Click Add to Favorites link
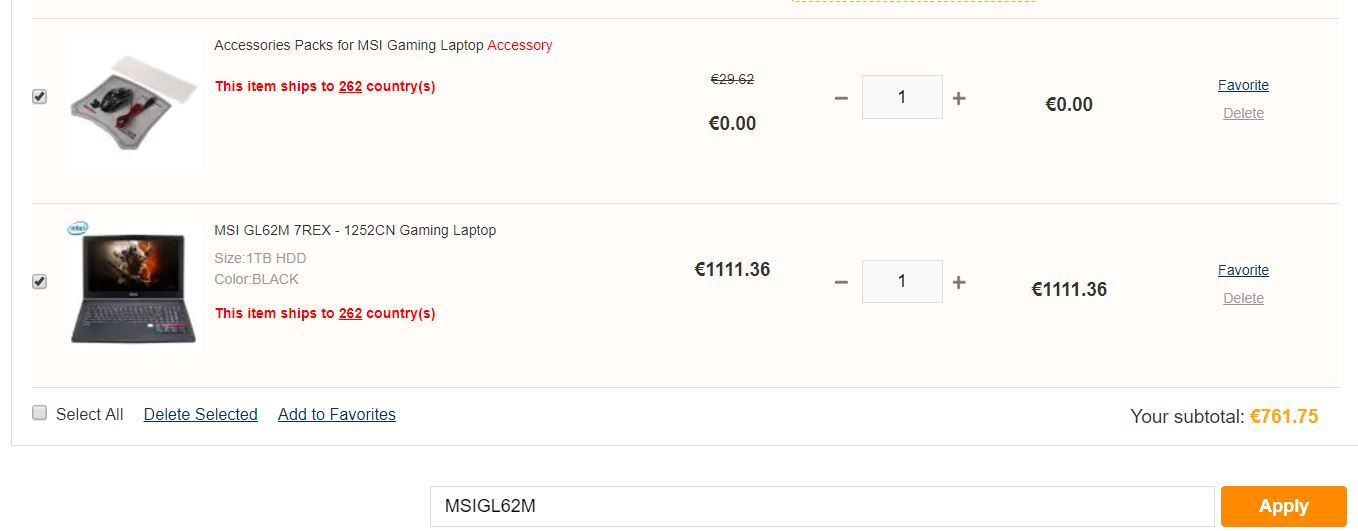Viewport: 1358px width, 531px height. (337, 414)
